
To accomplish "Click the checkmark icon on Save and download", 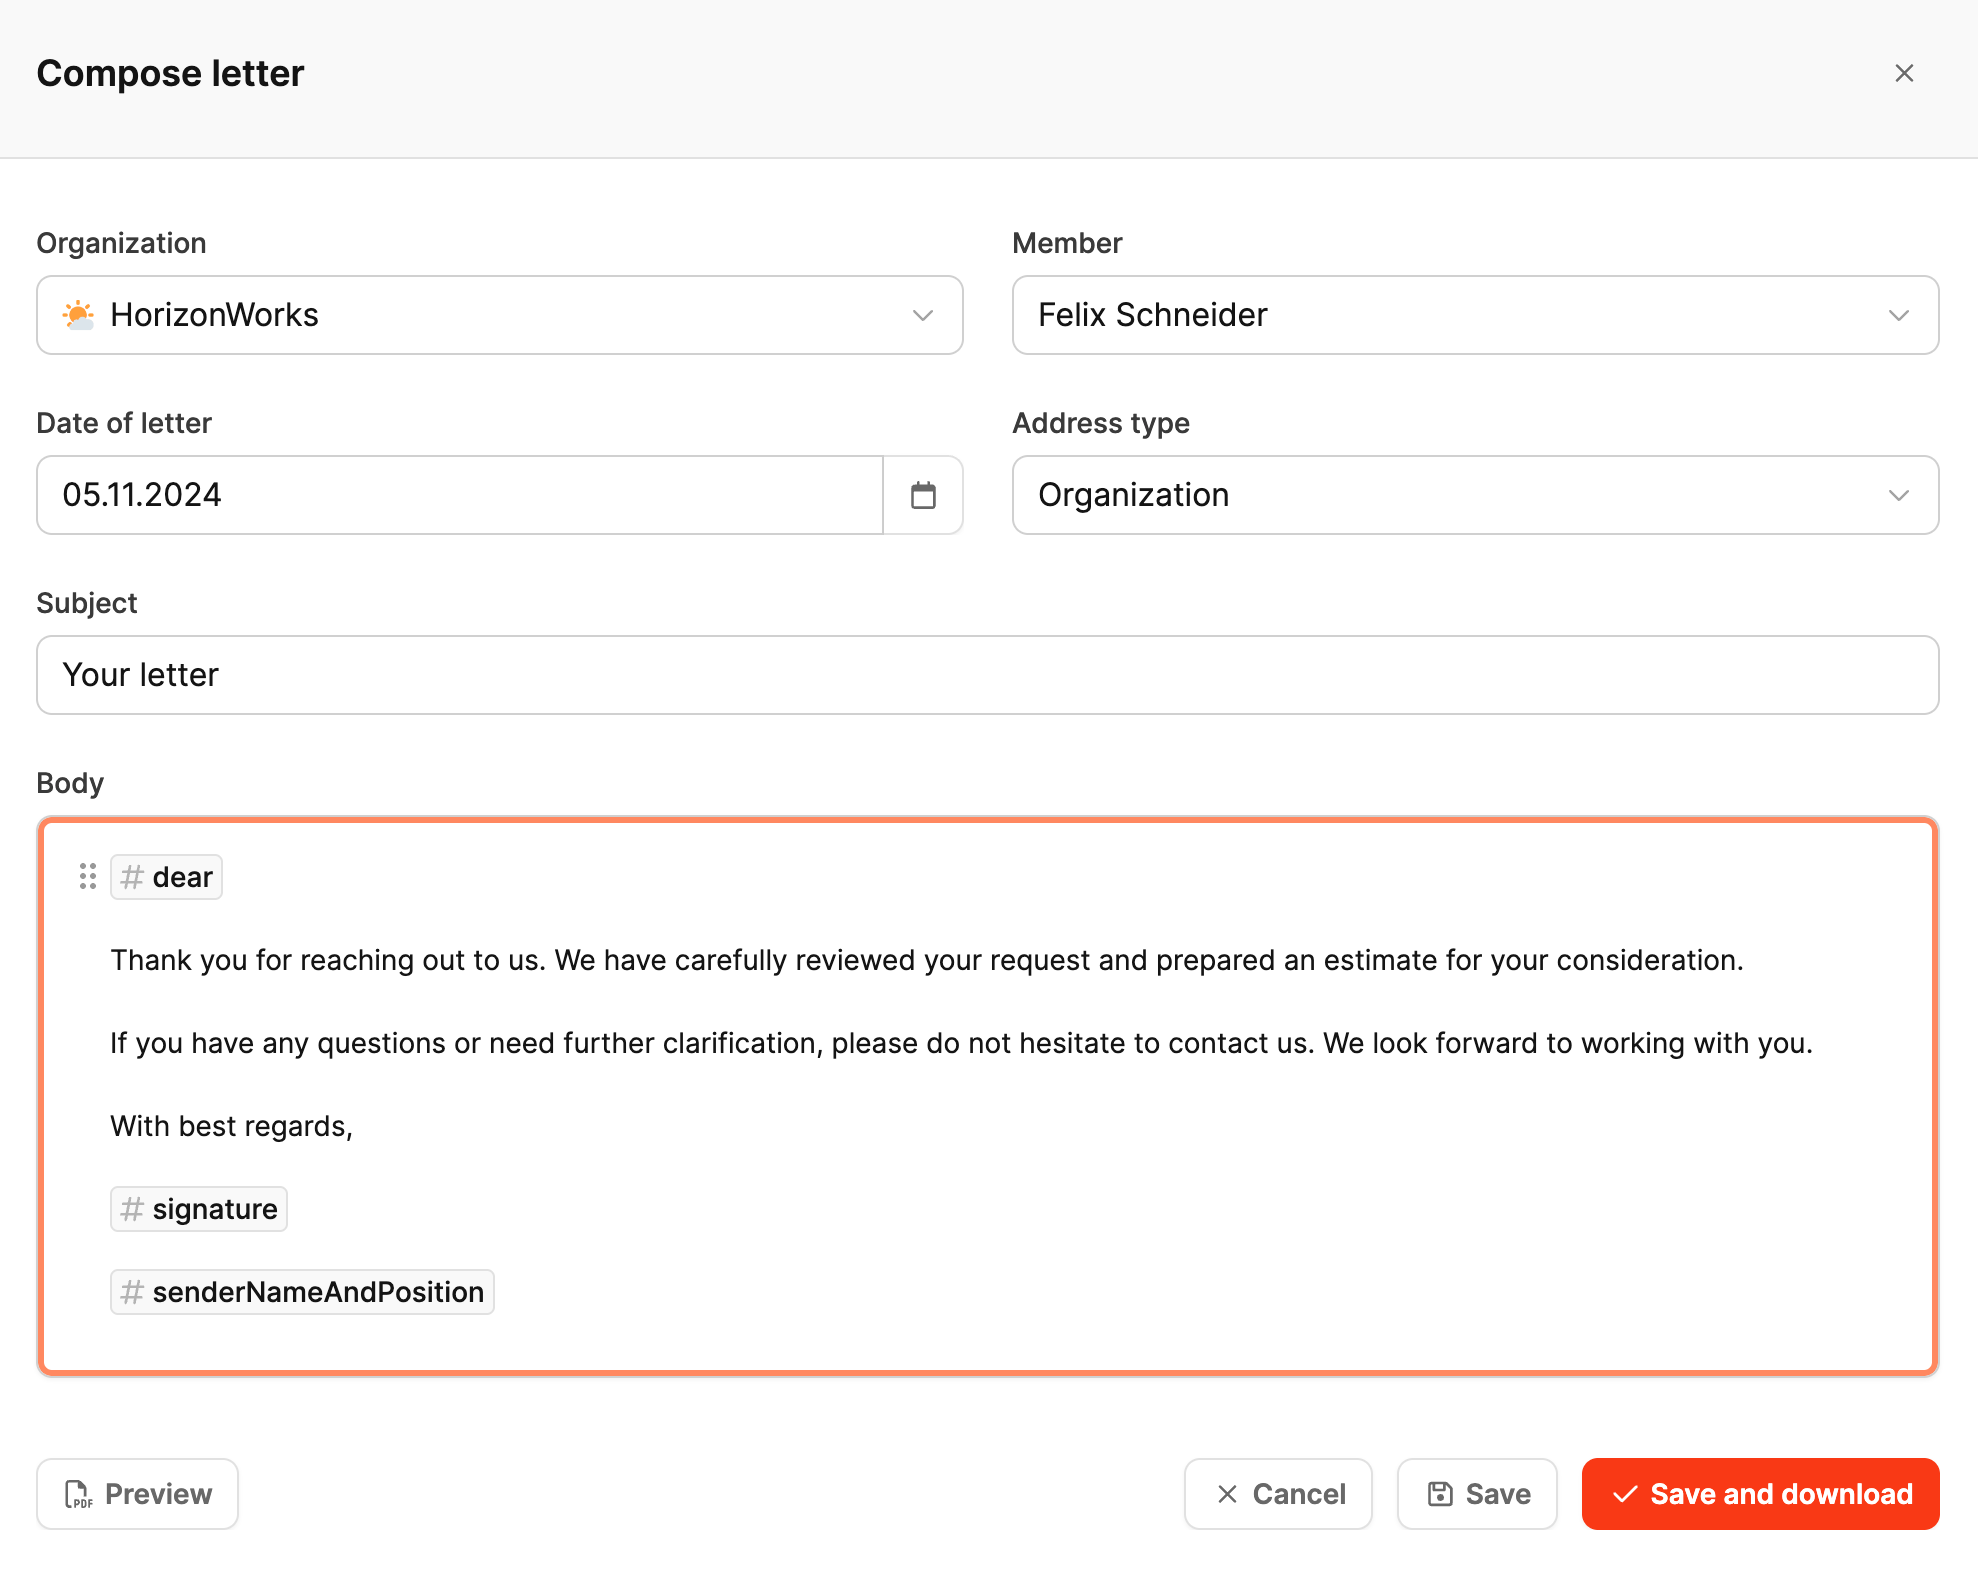I will [1625, 1494].
